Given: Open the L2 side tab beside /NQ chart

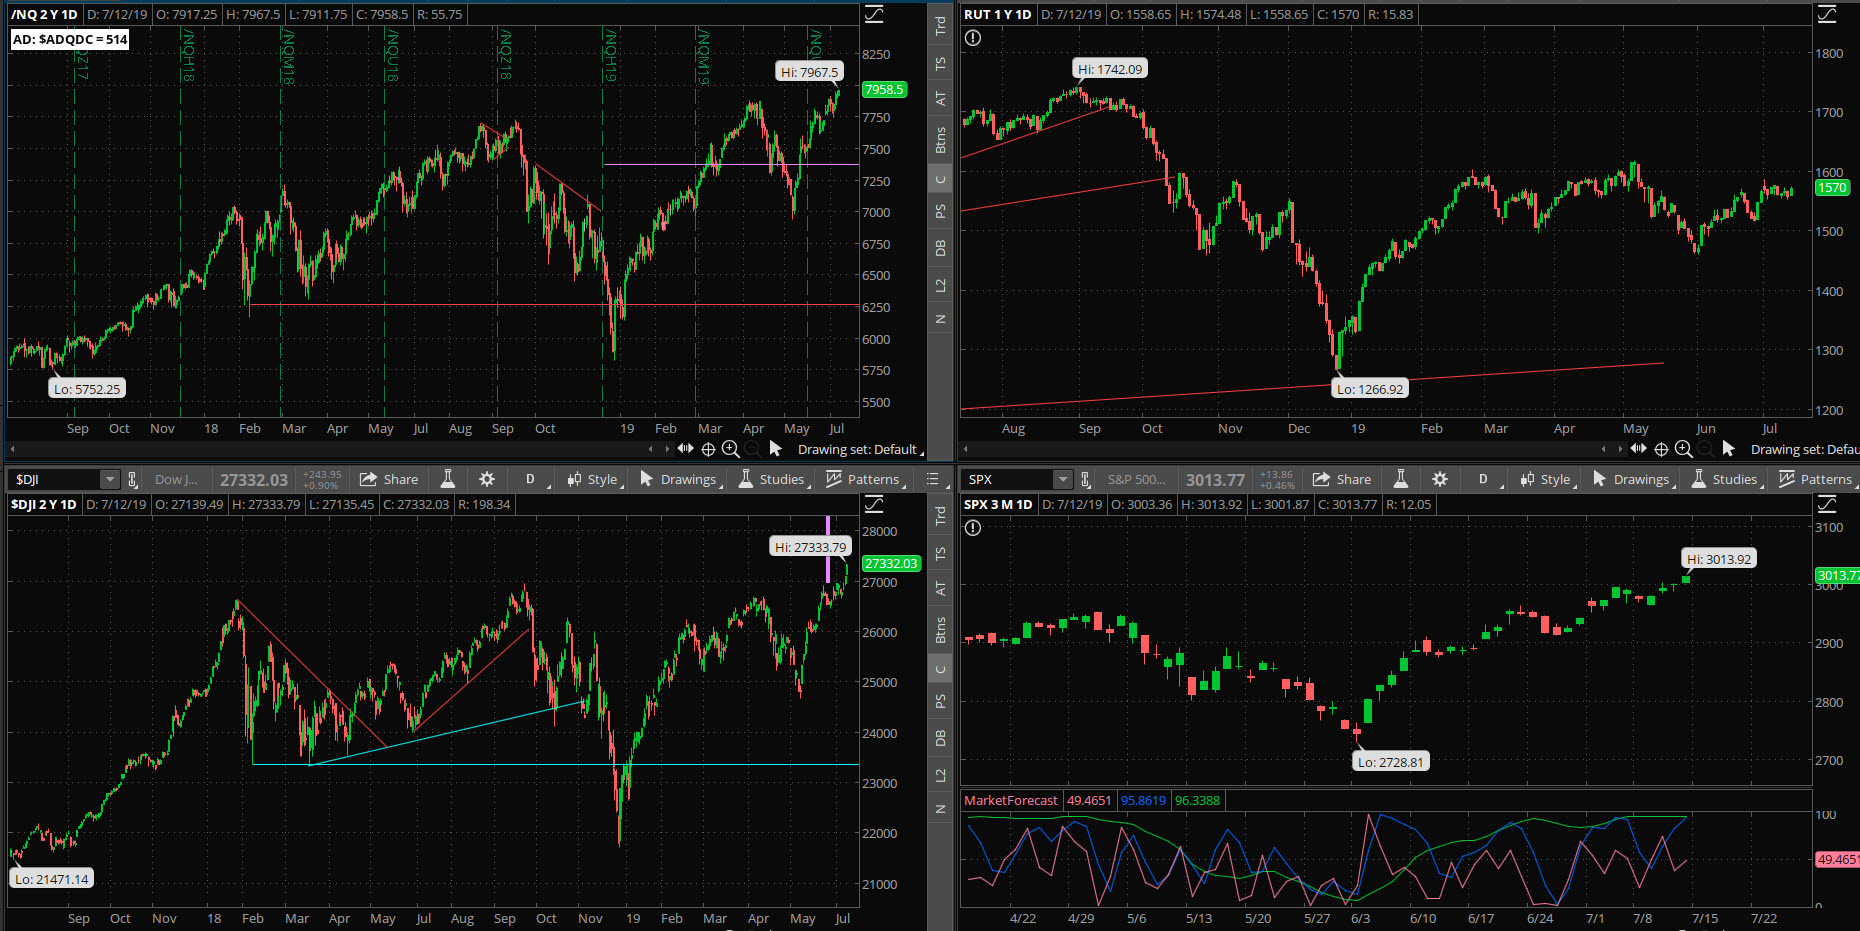Looking at the screenshot, I should click(940, 285).
